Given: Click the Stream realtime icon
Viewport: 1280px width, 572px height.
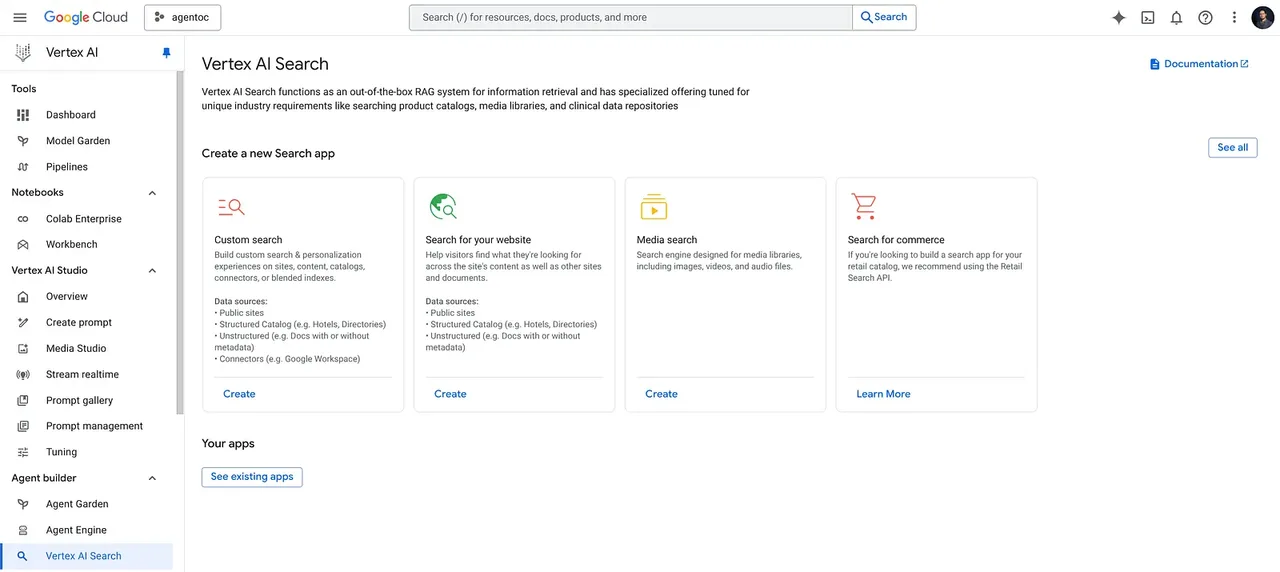Looking at the screenshot, I should coord(23,374).
